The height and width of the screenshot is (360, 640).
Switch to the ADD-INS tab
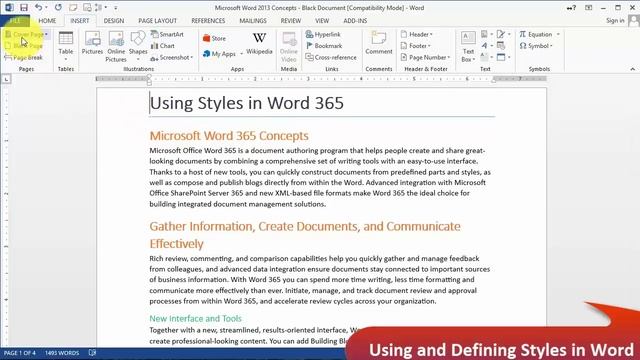pyautogui.click(x=355, y=21)
